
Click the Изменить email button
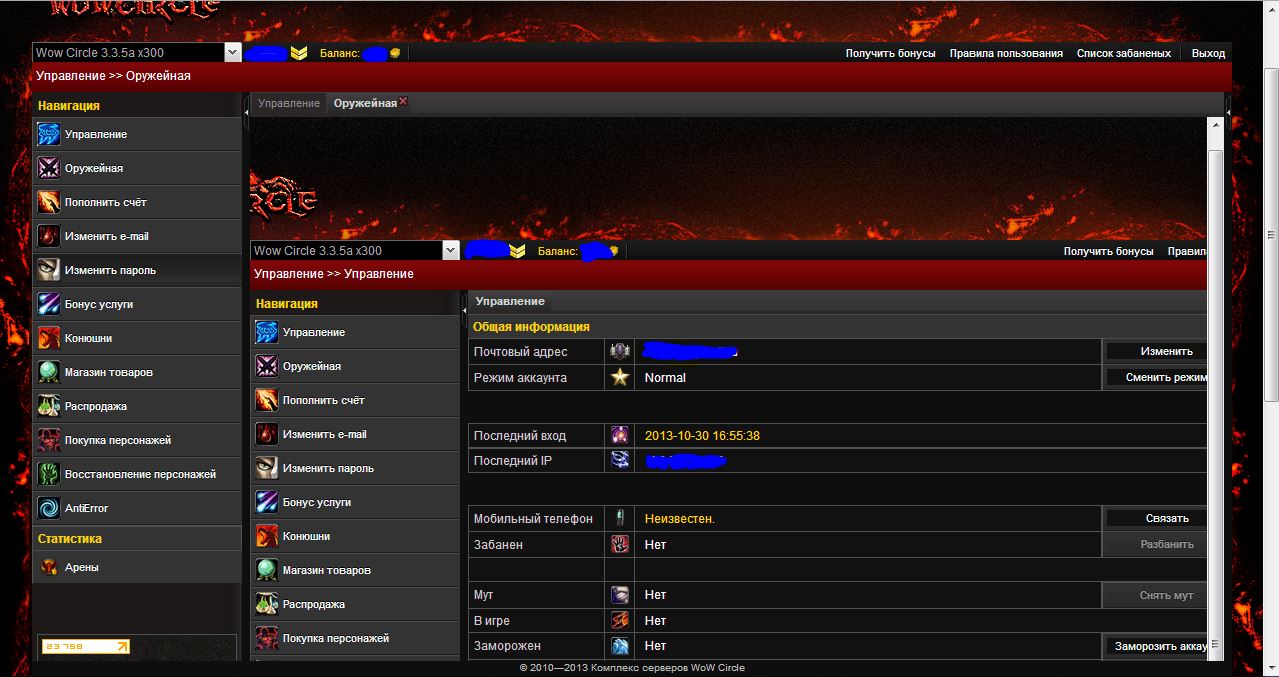1156,351
